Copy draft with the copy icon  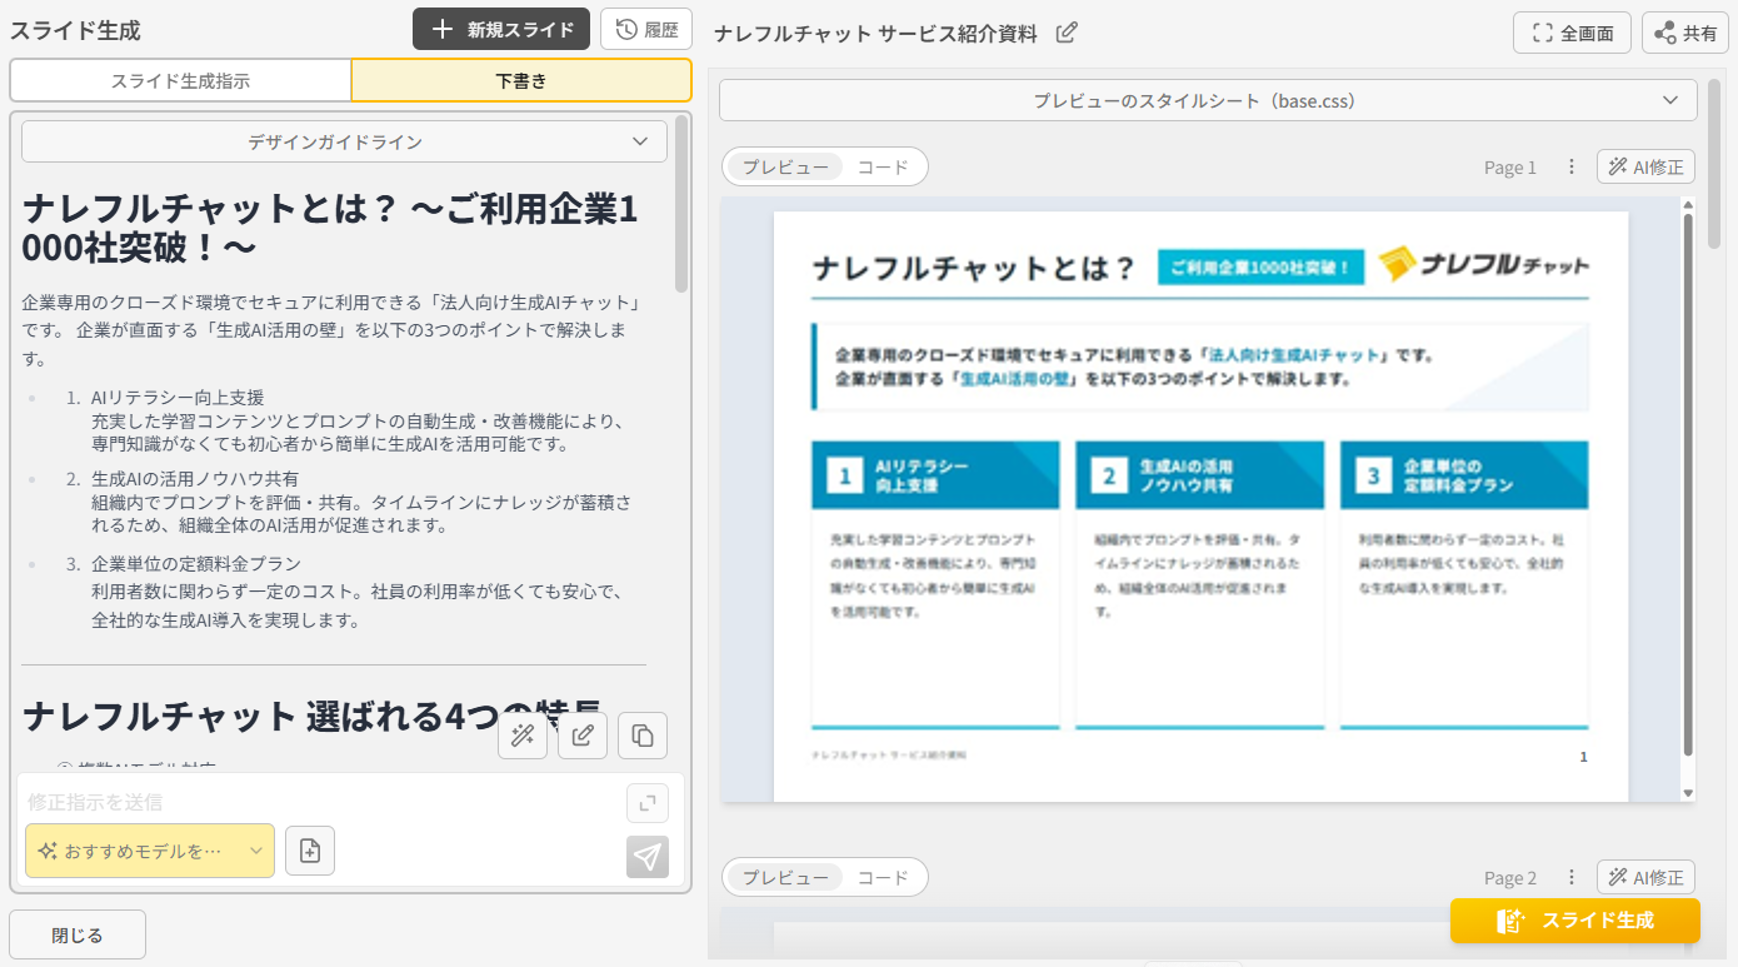[x=642, y=736]
